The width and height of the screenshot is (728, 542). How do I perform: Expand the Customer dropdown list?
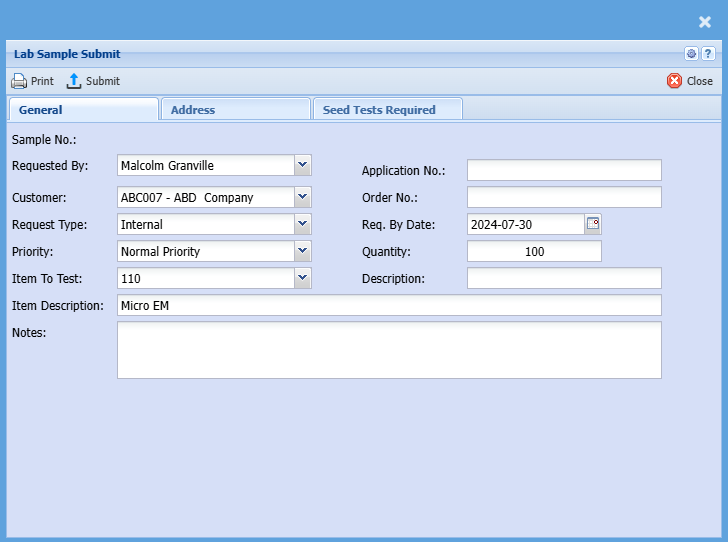point(303,197)
